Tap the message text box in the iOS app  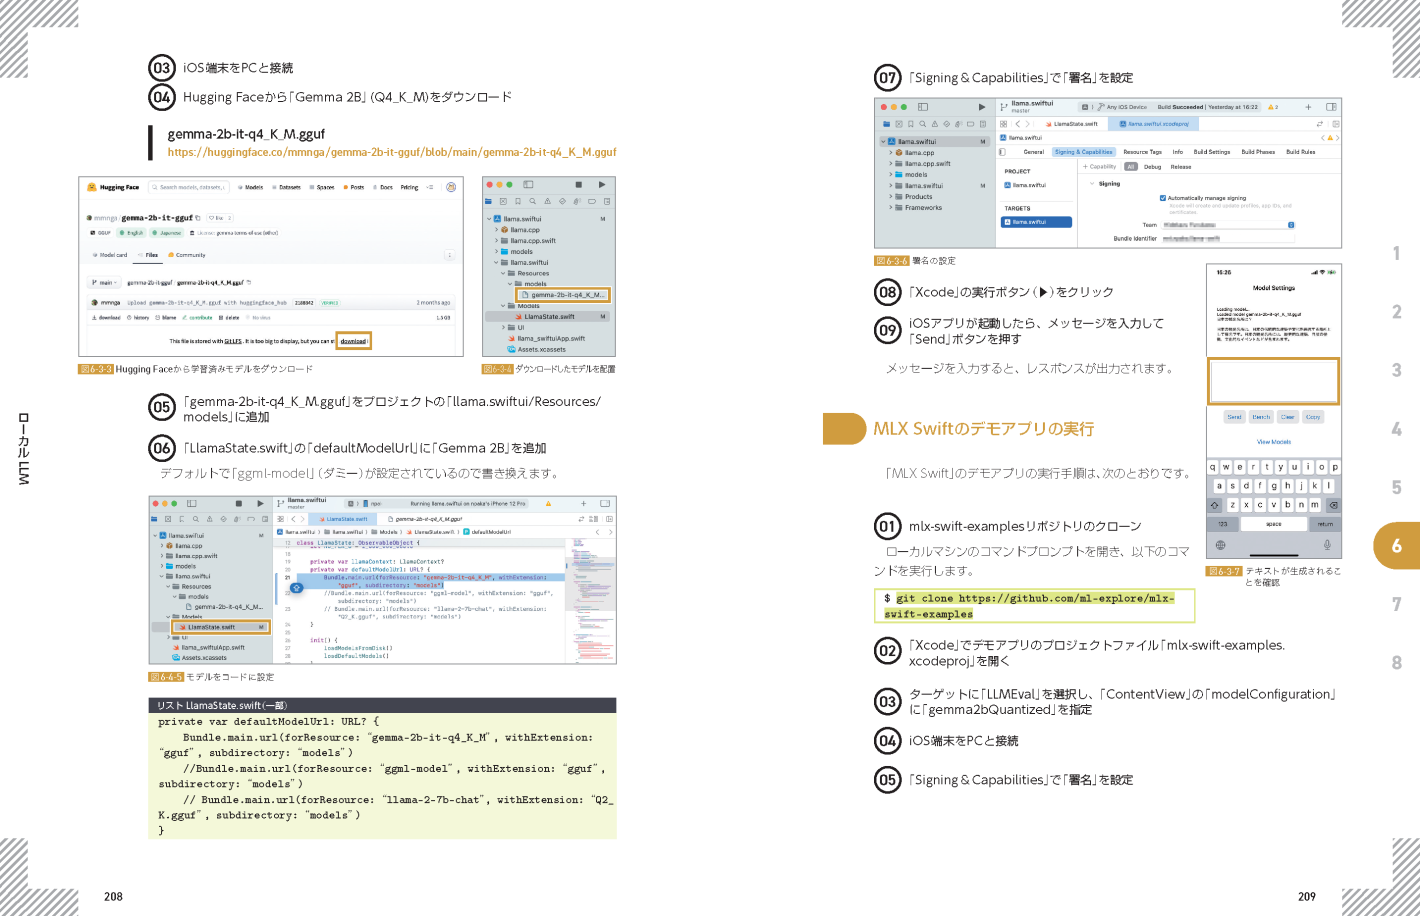(1273, 381)
